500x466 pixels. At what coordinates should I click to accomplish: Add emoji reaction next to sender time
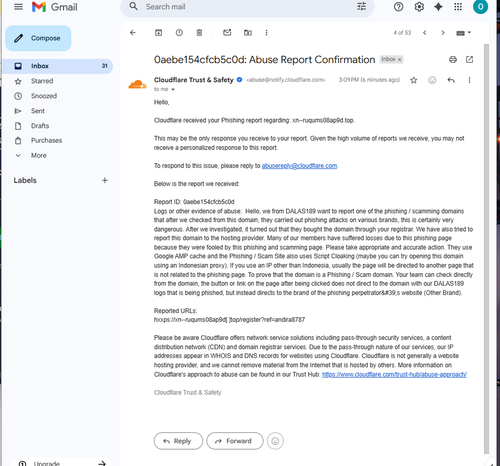pyautogui.click(x=432, y=80)
